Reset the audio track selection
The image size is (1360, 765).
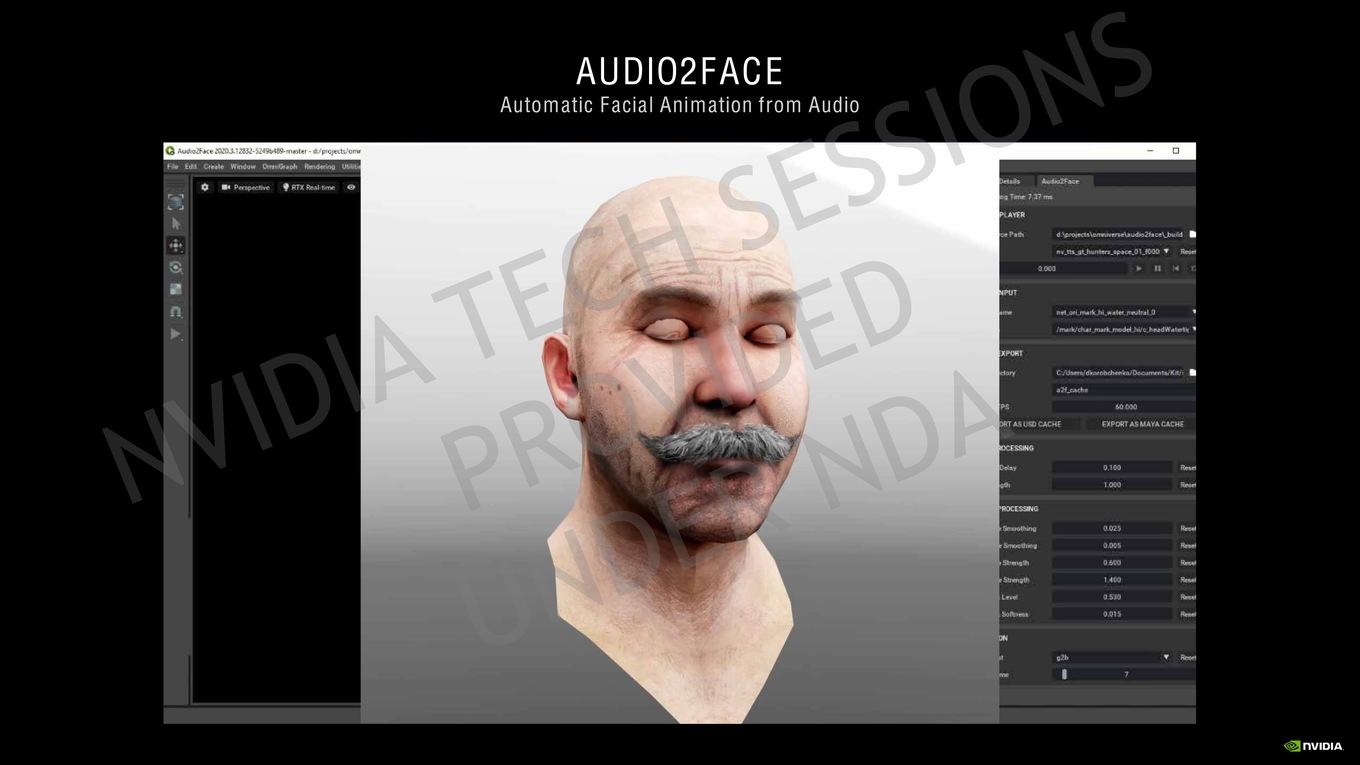[1187, 251]
